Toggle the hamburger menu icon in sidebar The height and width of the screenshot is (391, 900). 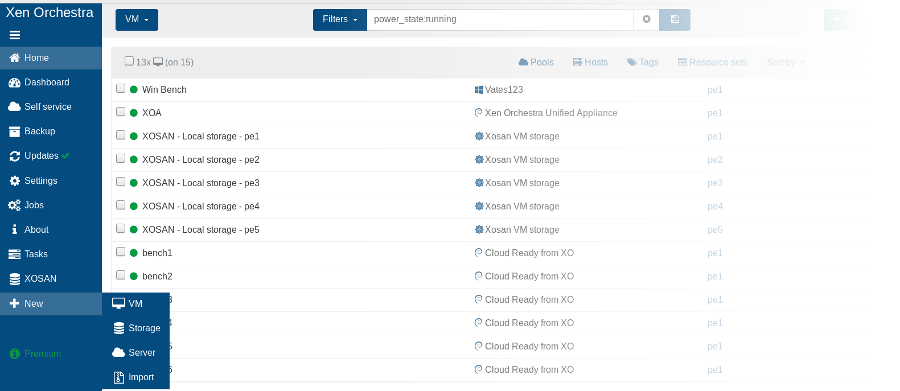[x=15, y=35]
